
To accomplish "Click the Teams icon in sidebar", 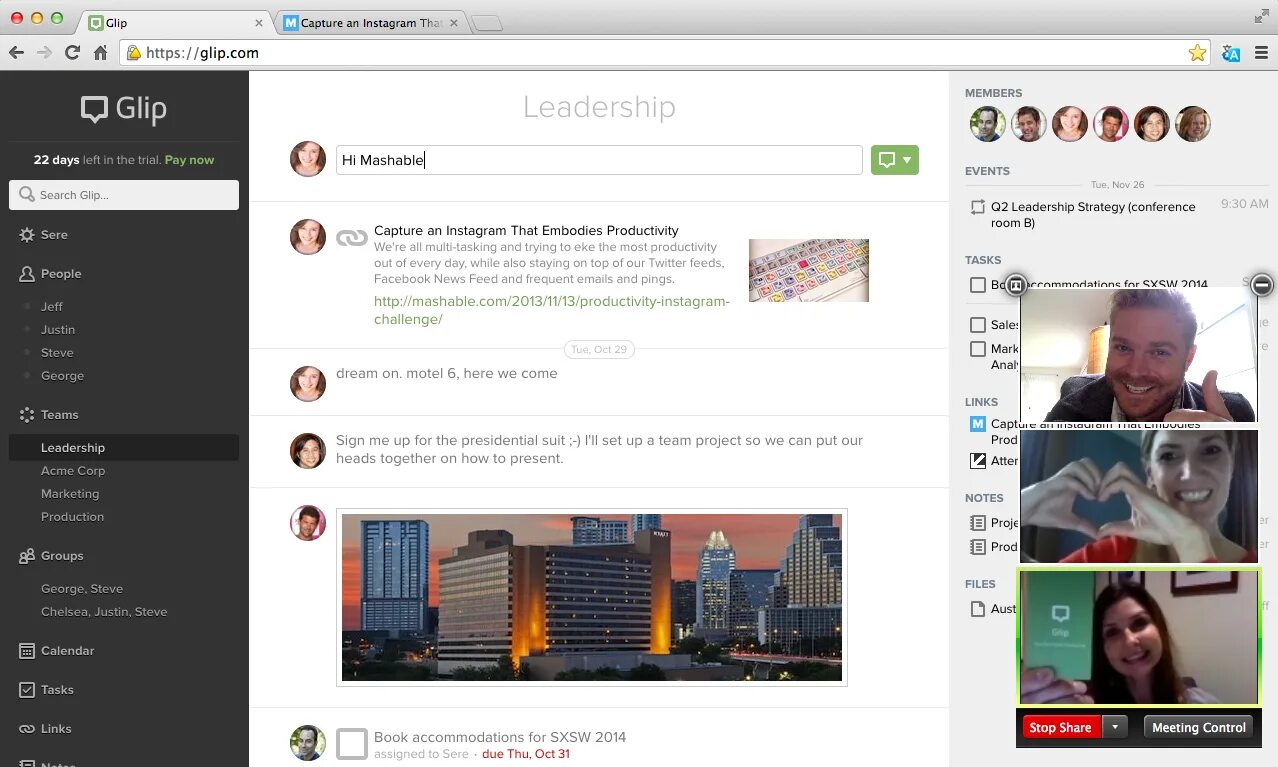I will [27, 415].
